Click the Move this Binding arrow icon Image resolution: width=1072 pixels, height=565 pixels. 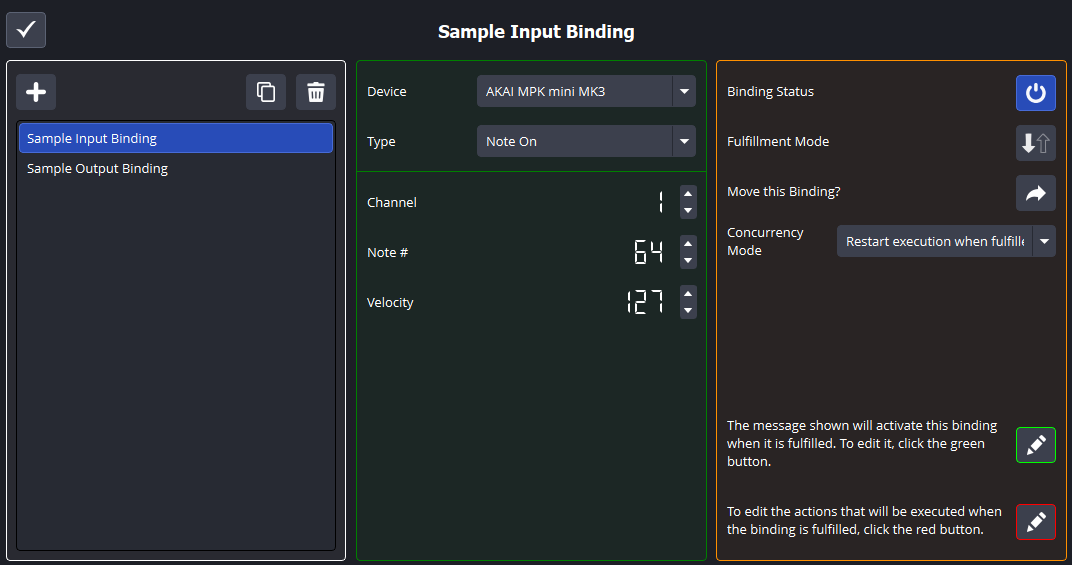[x=1035, y=193]
